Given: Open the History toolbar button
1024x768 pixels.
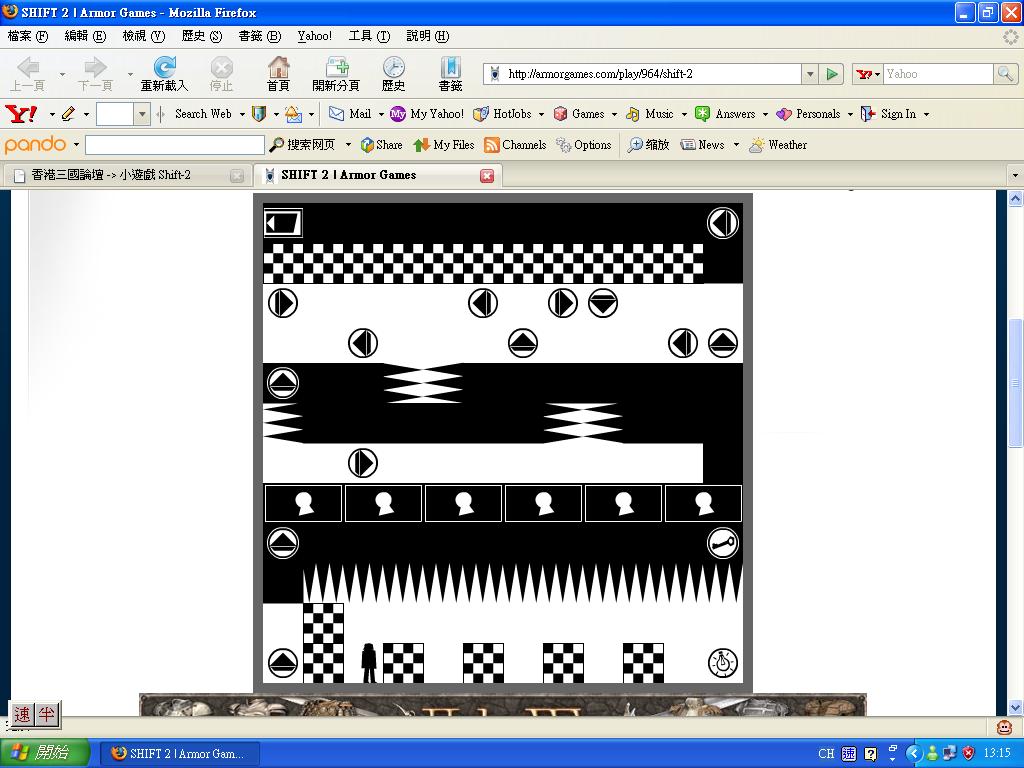Looking at the screenshot, I should [x=393, y=74].
